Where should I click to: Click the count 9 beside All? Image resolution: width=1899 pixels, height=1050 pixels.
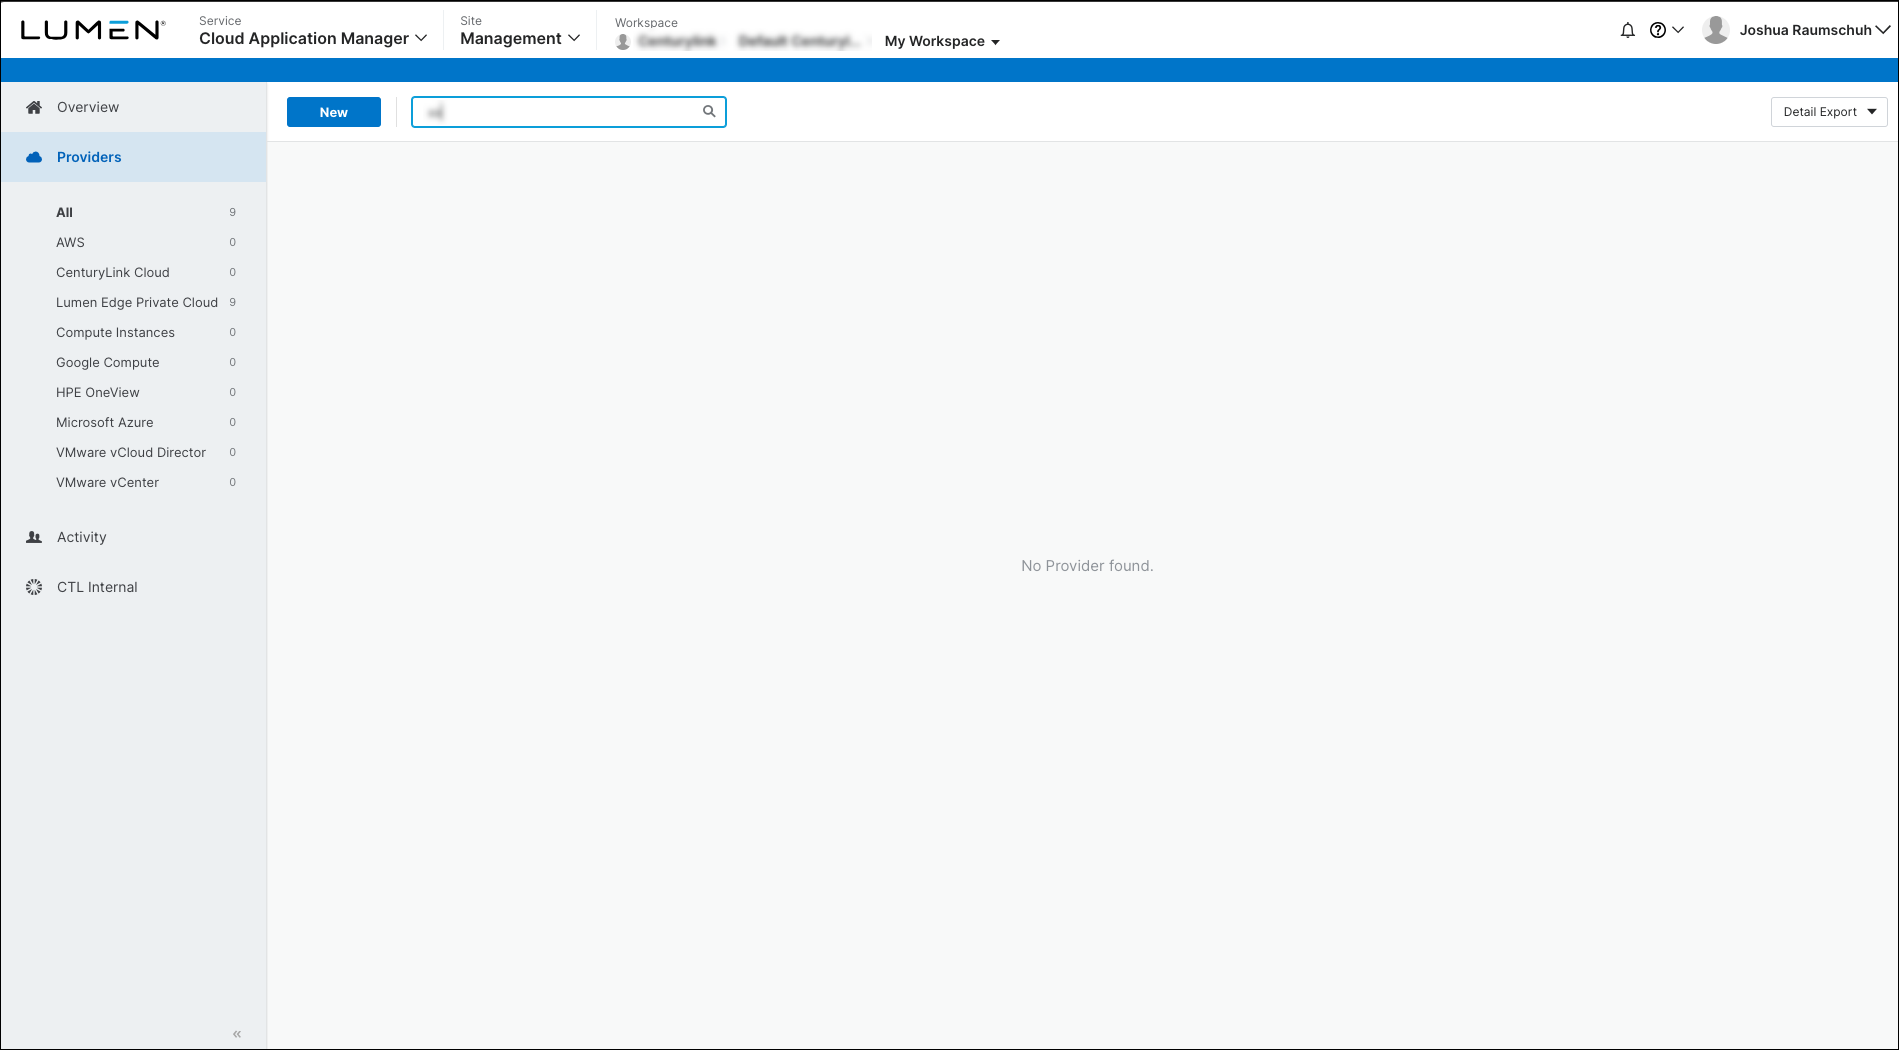(233, 212)
